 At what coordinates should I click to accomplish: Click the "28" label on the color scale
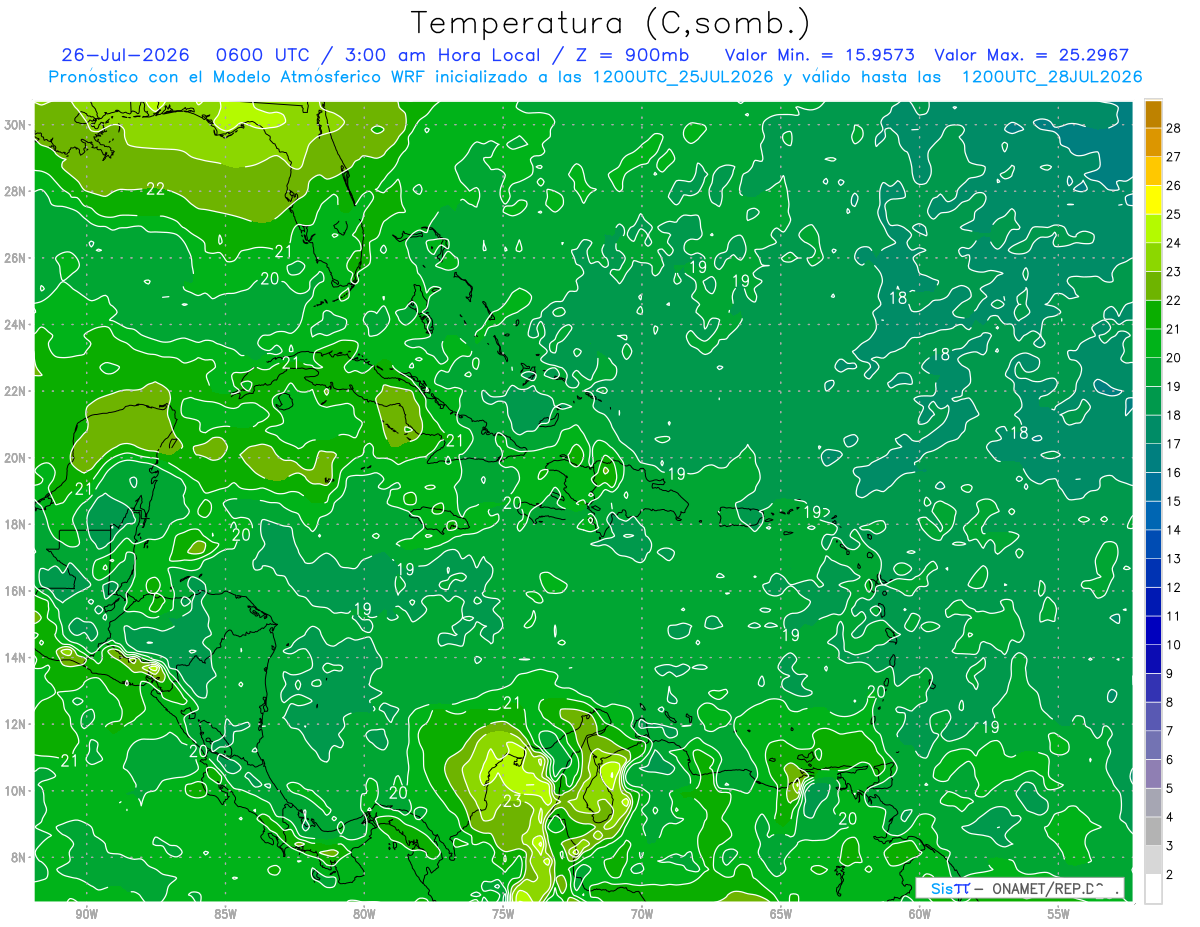click(1174, 127)
